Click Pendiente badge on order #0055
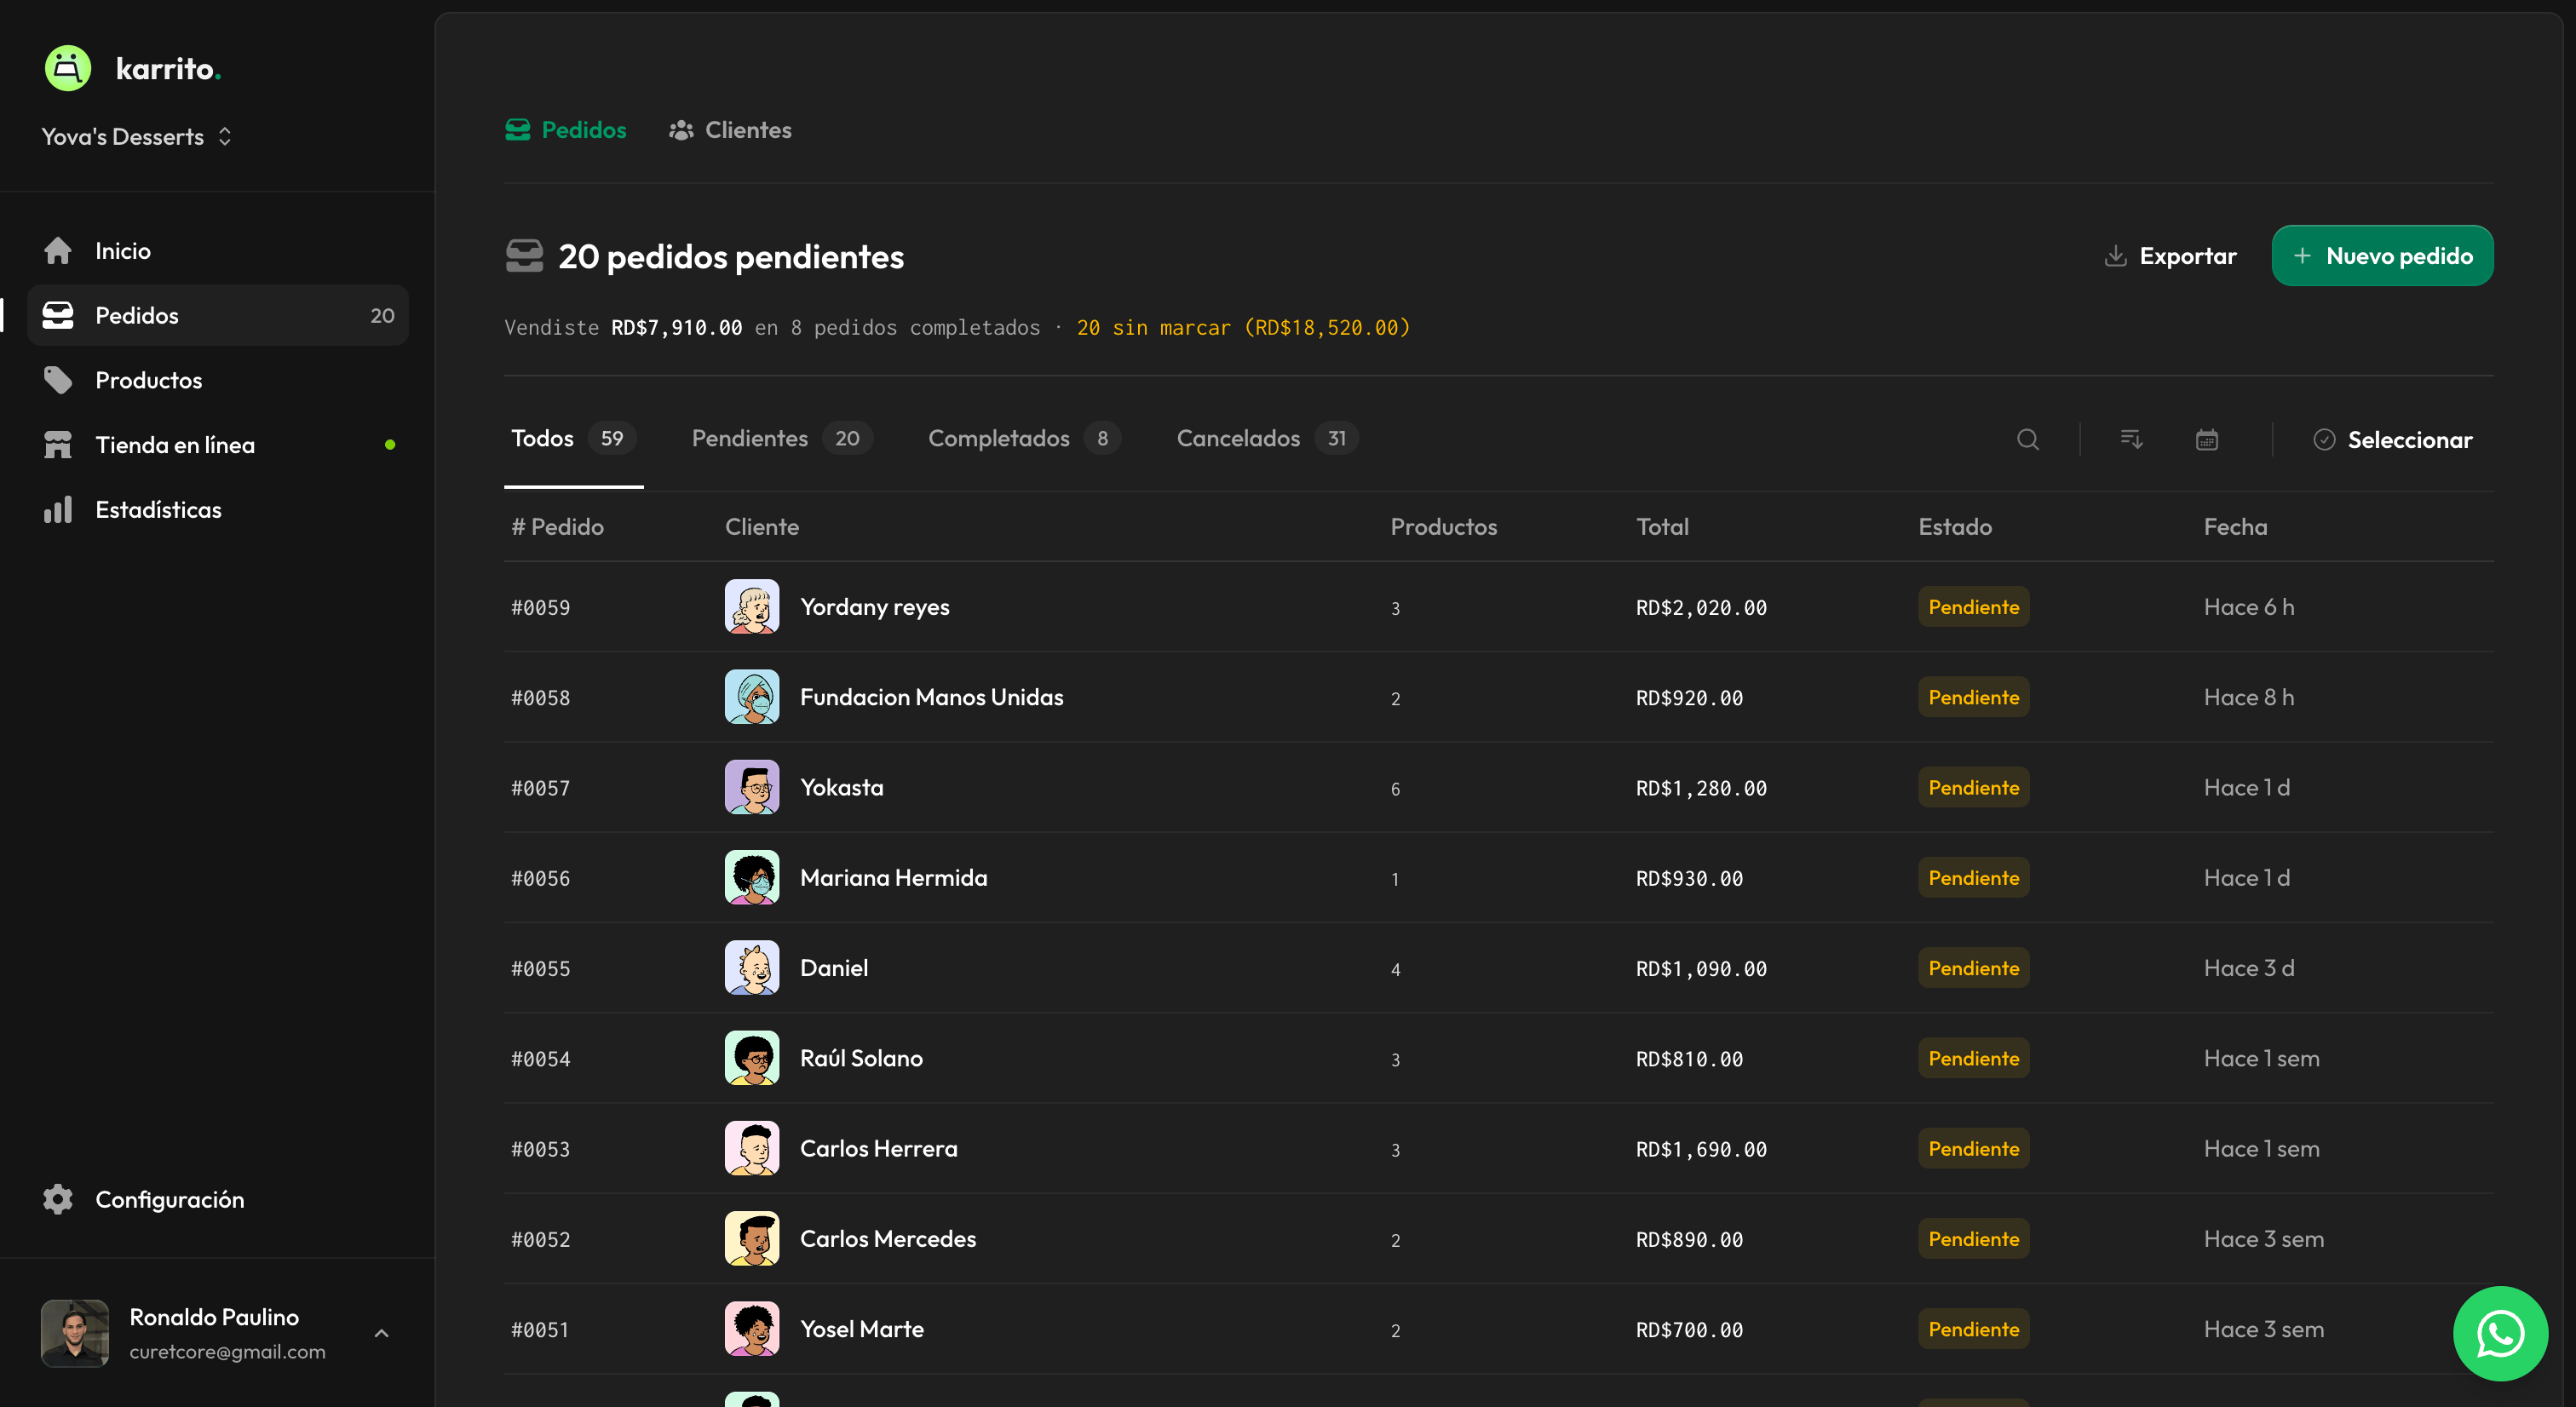 point(1973,968)
